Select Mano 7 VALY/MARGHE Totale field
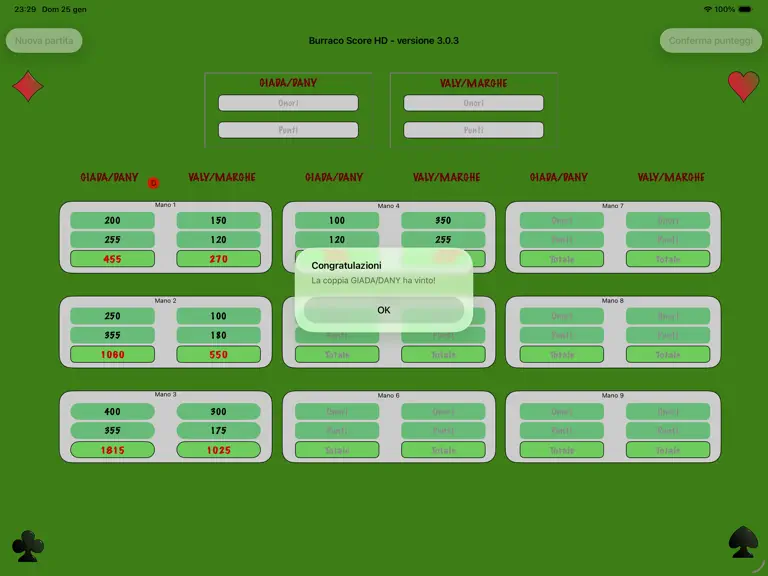This screenshot has width=768, height=576. click(x=668, y=259)
